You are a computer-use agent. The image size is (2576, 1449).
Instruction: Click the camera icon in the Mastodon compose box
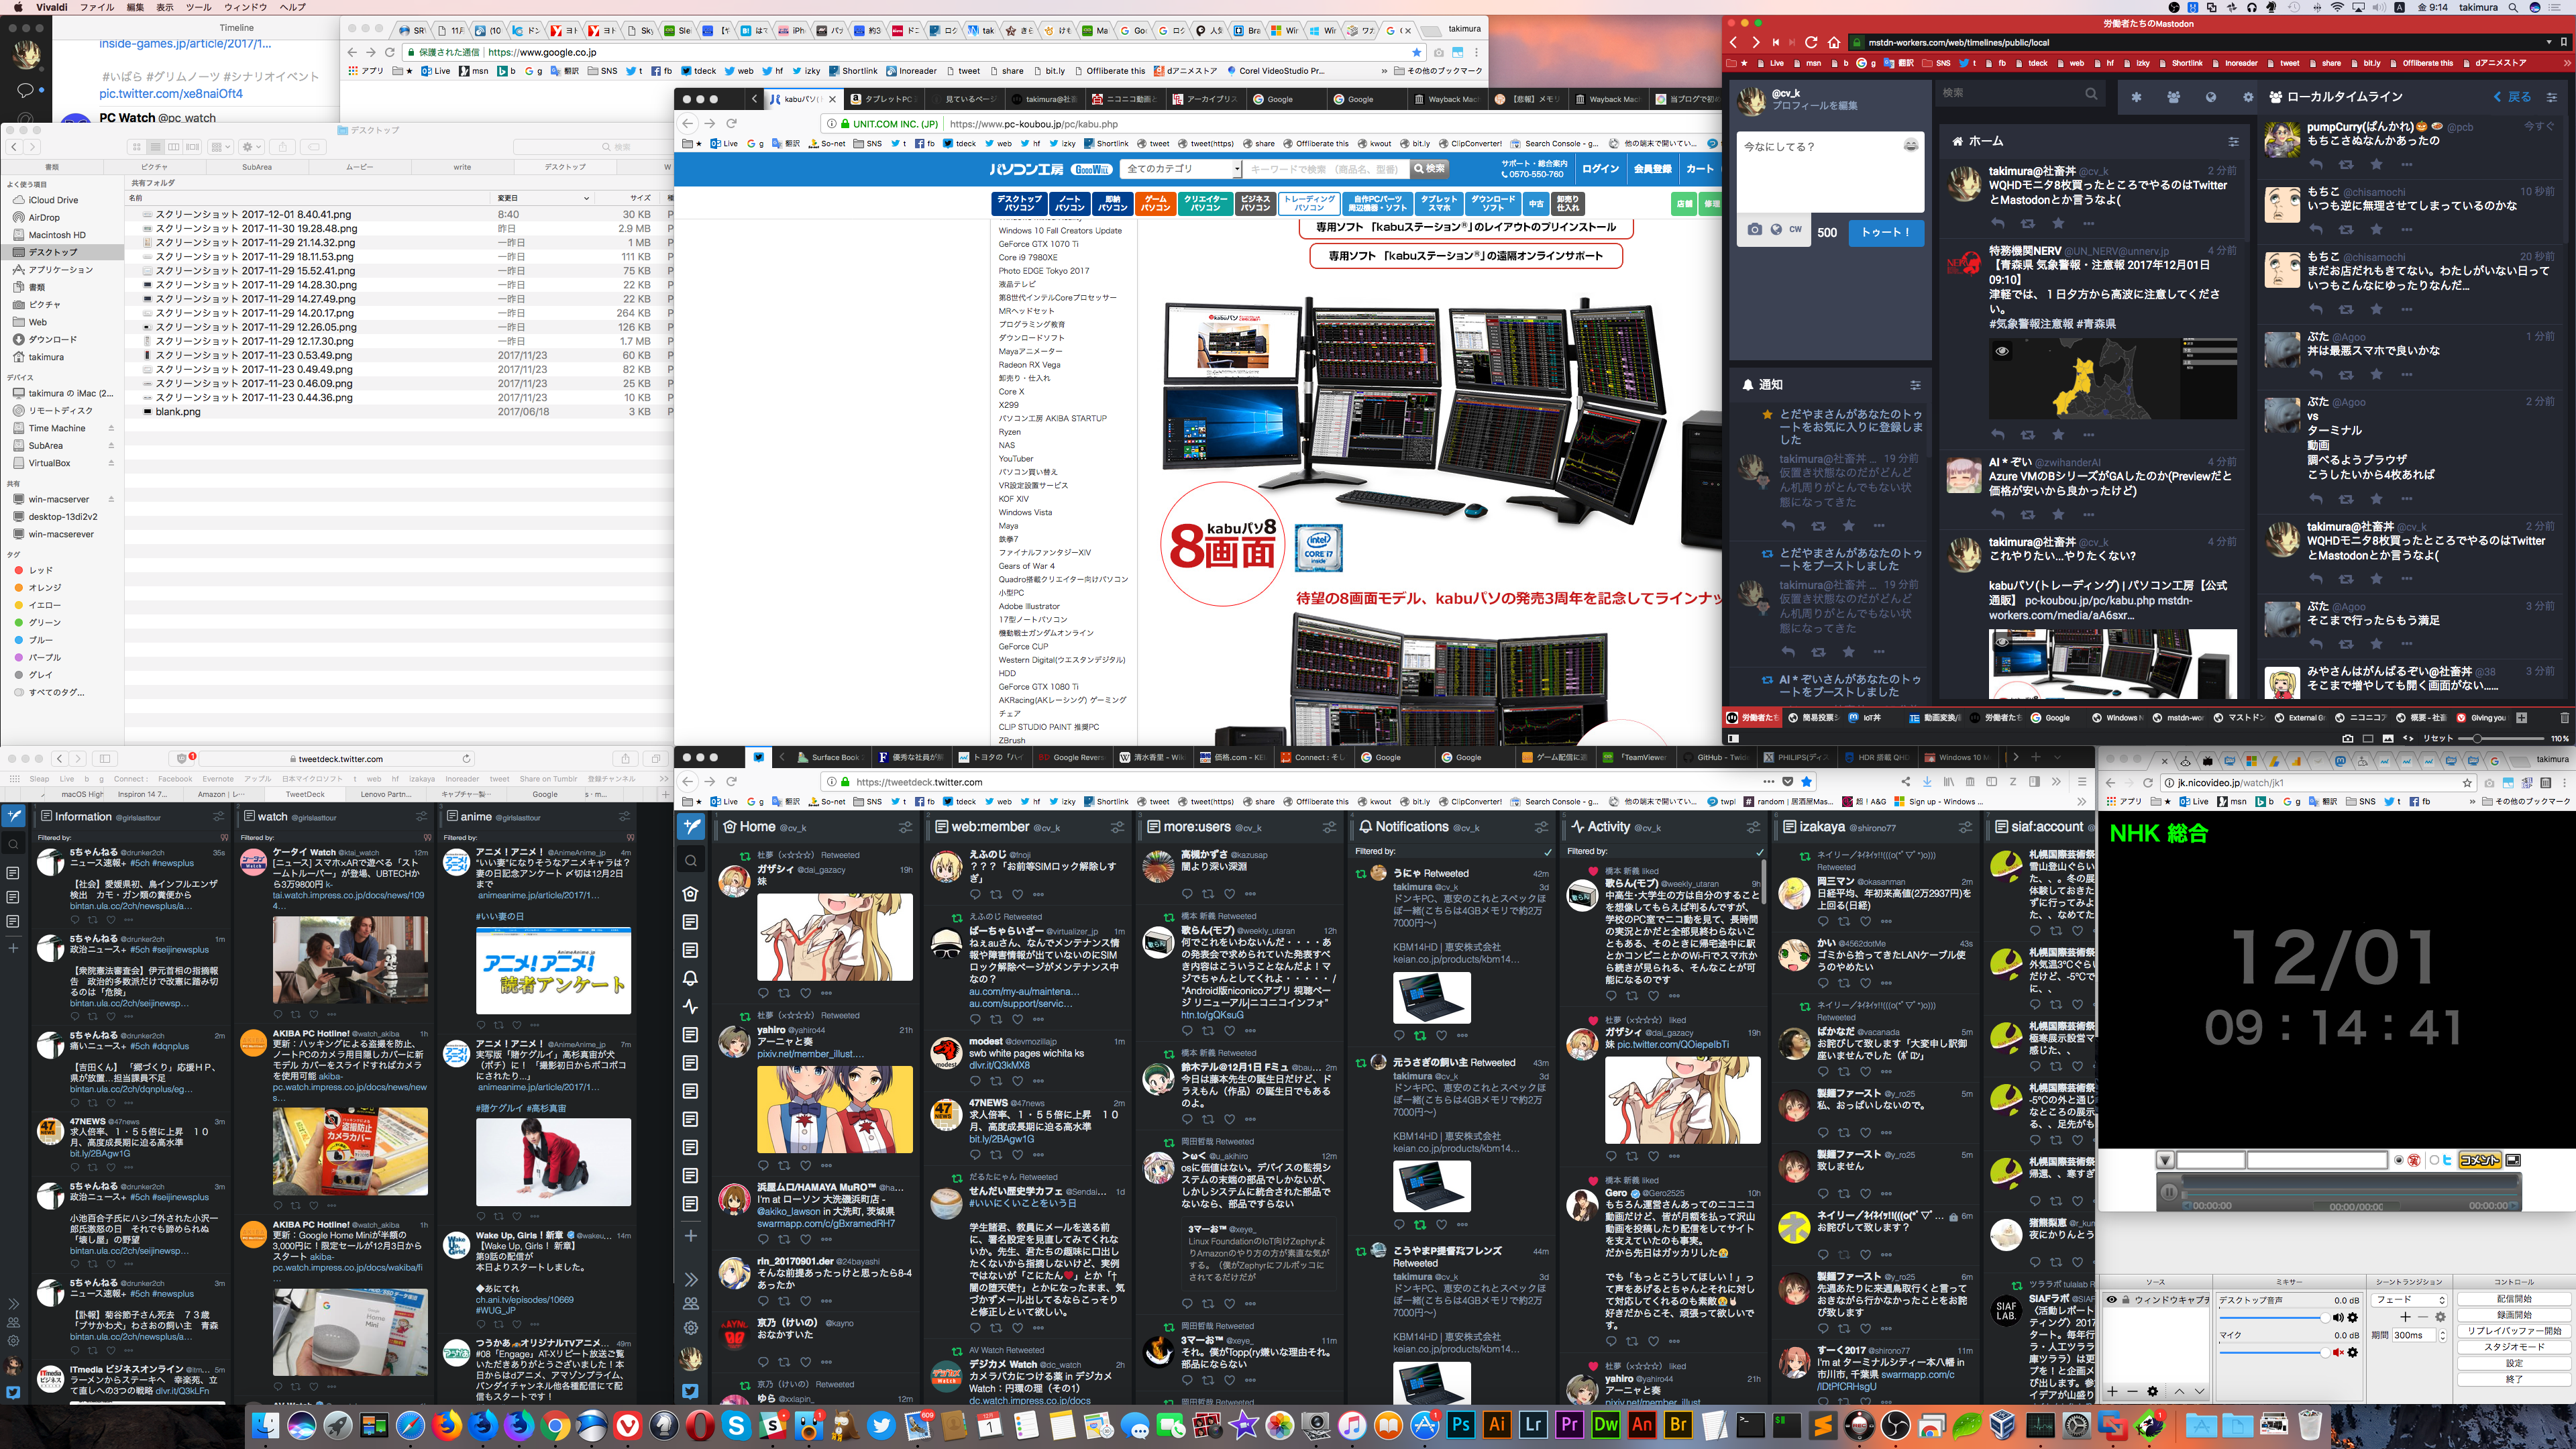coord(1754,230)
